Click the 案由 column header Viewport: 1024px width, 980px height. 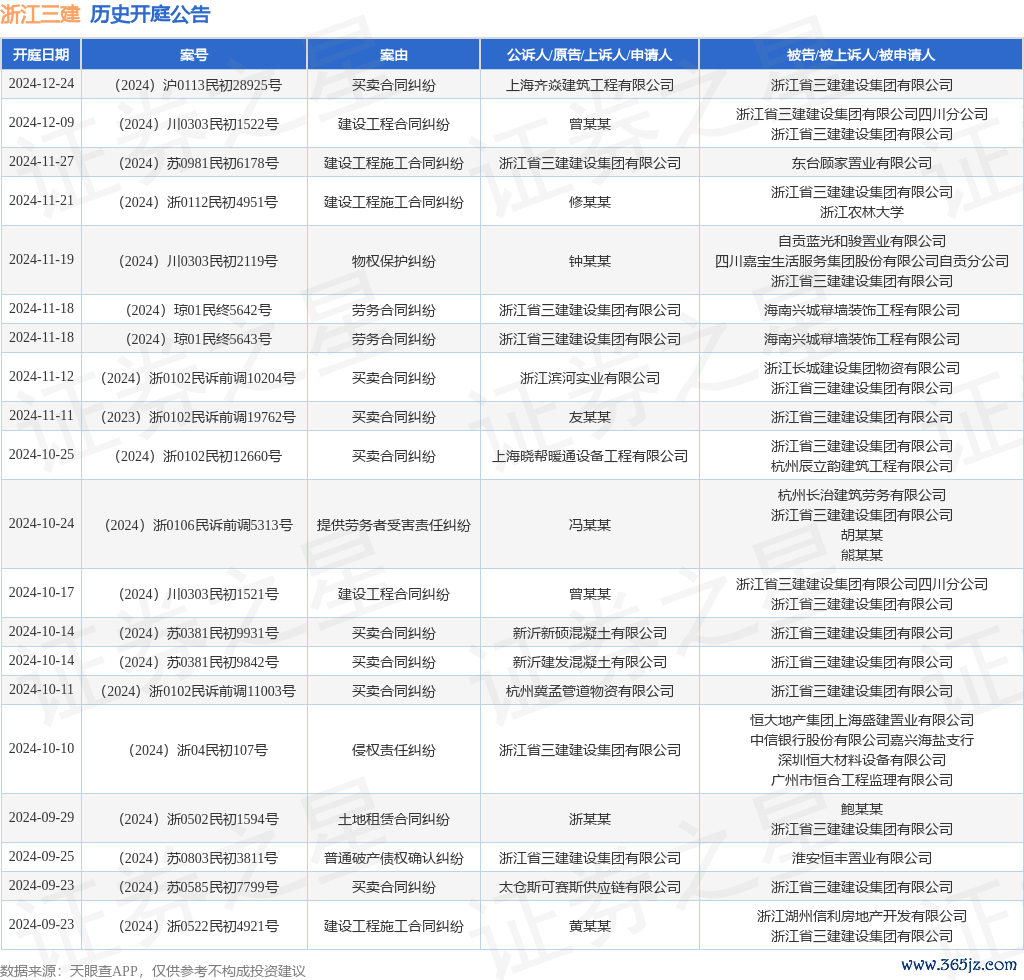coord(394,55)
